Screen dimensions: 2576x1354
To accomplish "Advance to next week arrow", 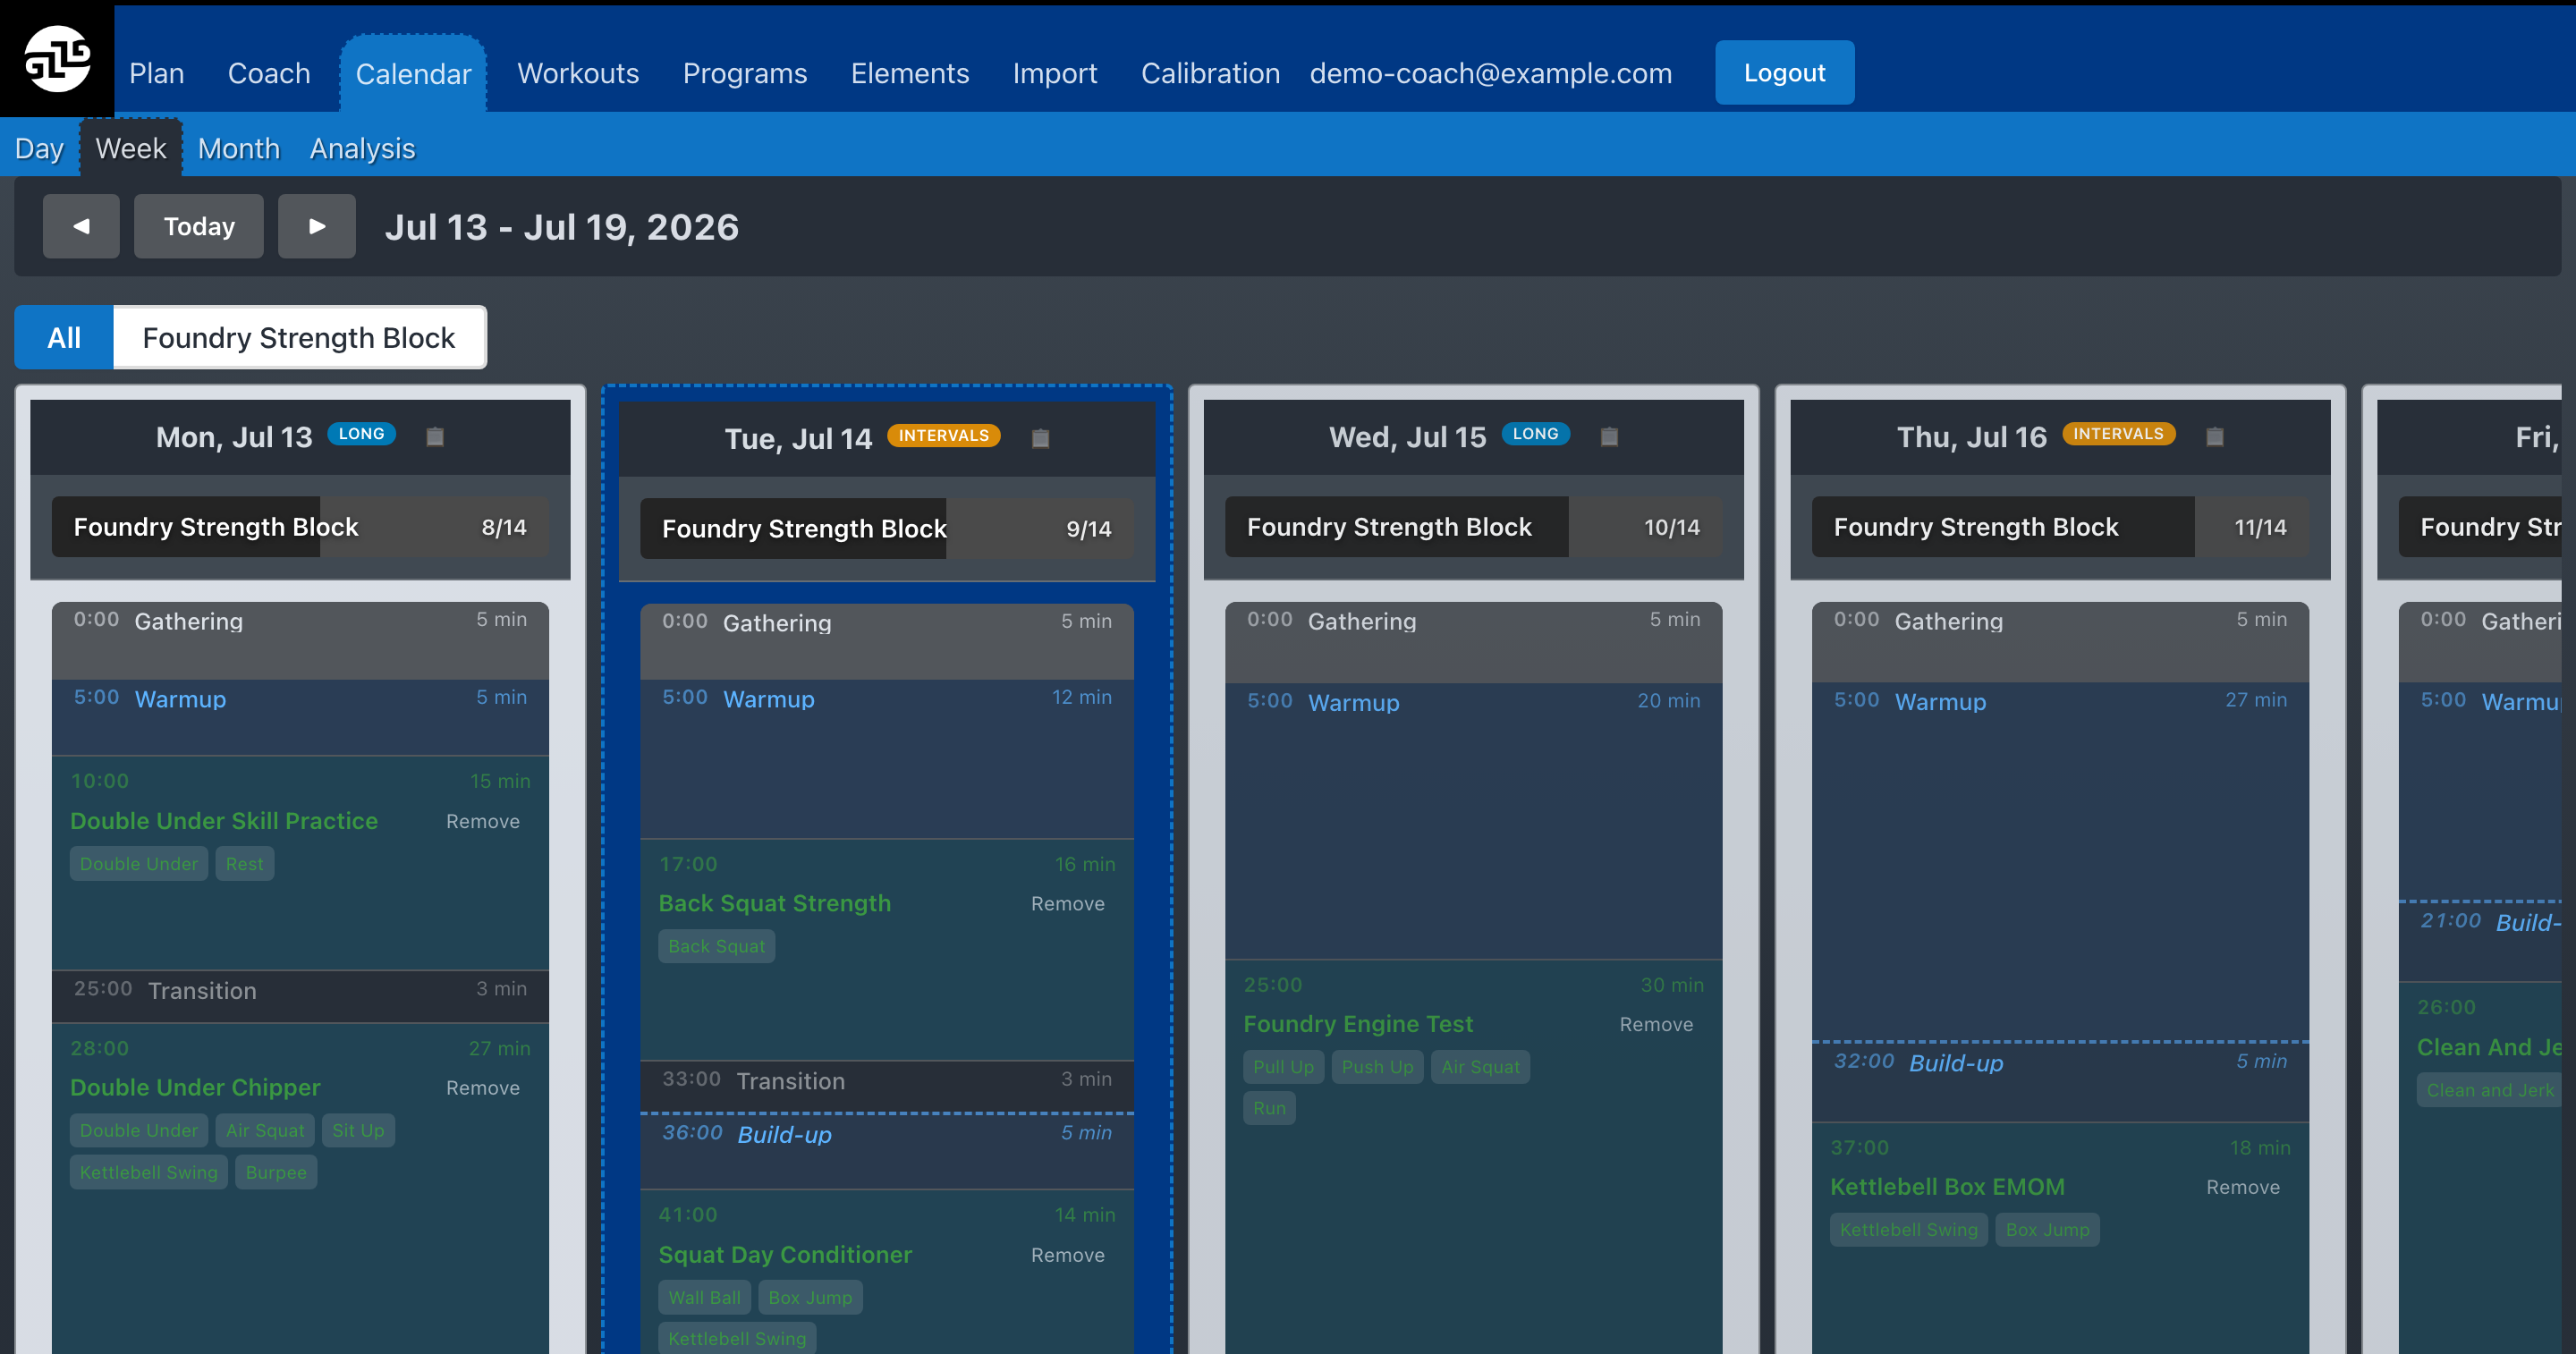I will pyautogui.click(x=316, y=226).
